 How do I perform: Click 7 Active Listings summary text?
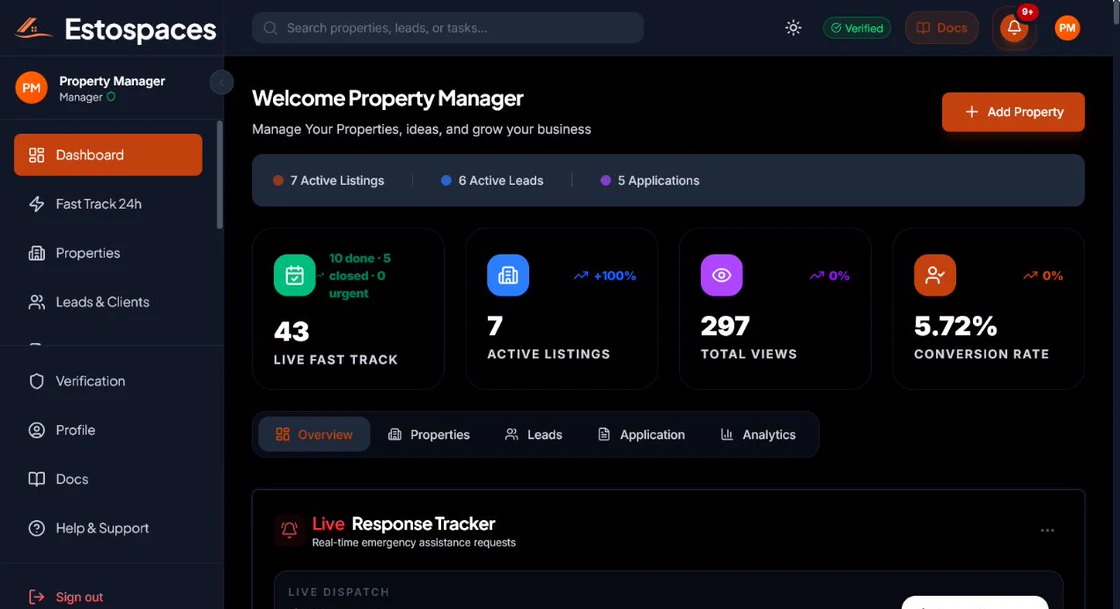(x=337, y=181)
